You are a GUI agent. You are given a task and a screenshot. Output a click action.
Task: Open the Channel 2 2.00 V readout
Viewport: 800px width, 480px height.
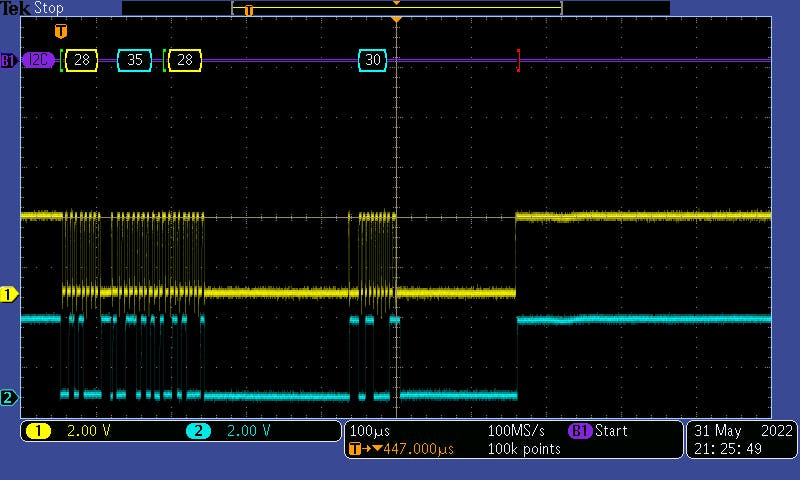pos(230,431)
